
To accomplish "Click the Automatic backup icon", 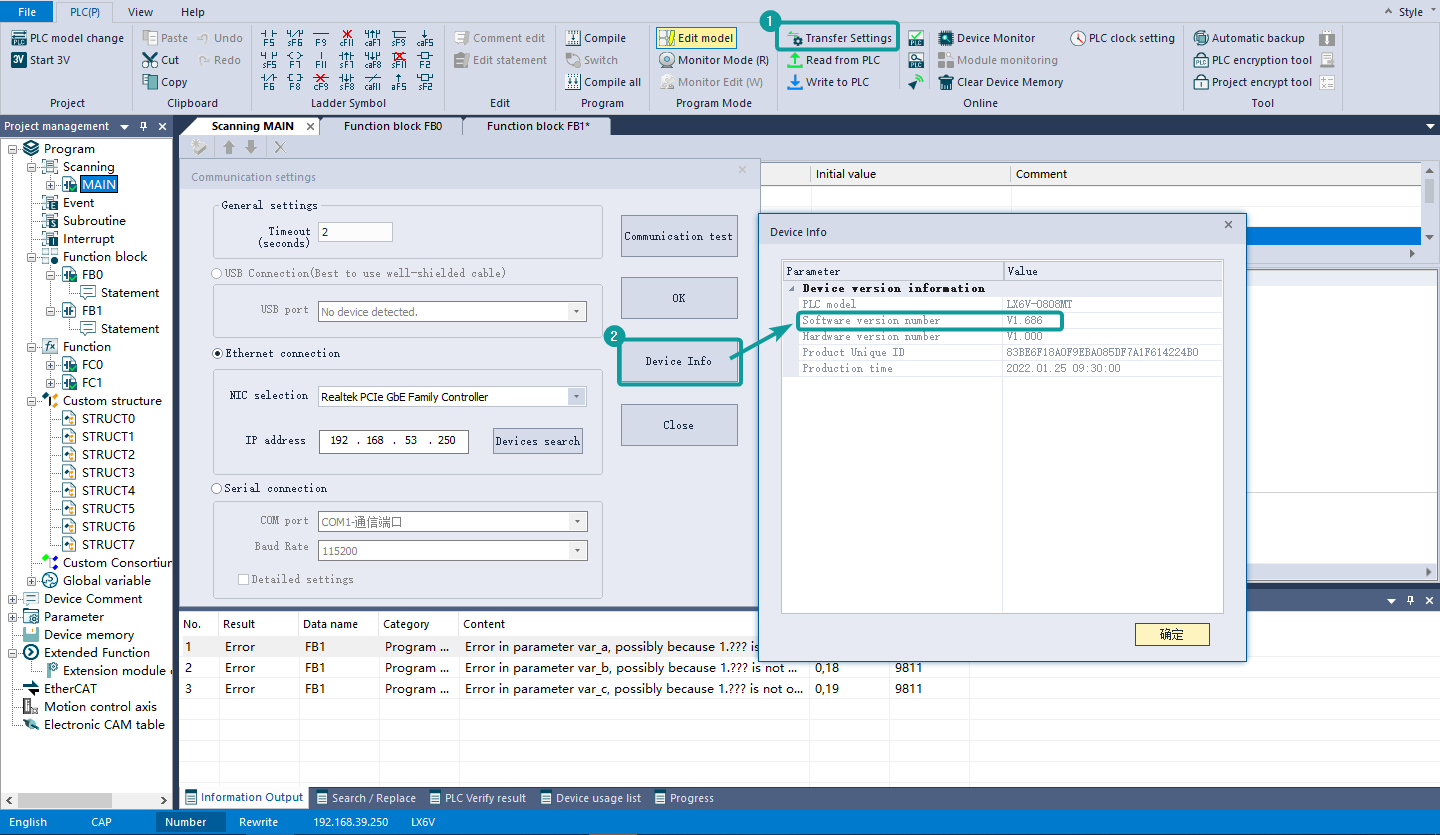I will coord(1201,38).
